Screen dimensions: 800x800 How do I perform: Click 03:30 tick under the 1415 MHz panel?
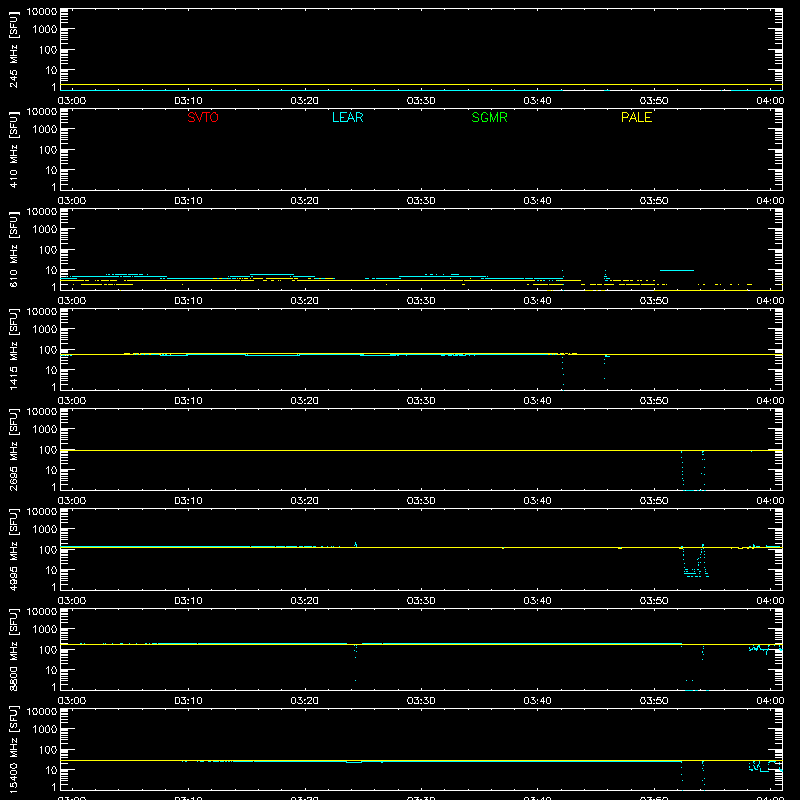point(421,401)
